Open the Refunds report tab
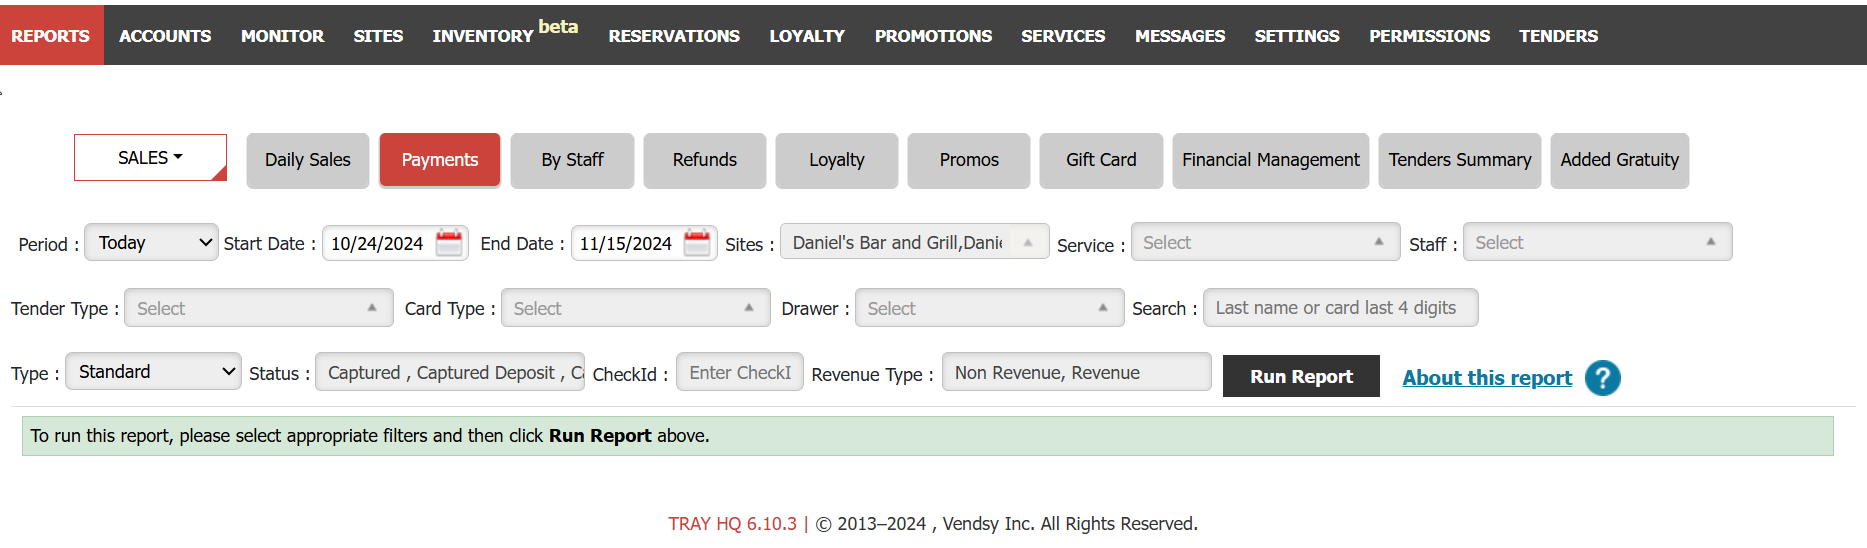The image size is (1867, 548). [704, 160]
